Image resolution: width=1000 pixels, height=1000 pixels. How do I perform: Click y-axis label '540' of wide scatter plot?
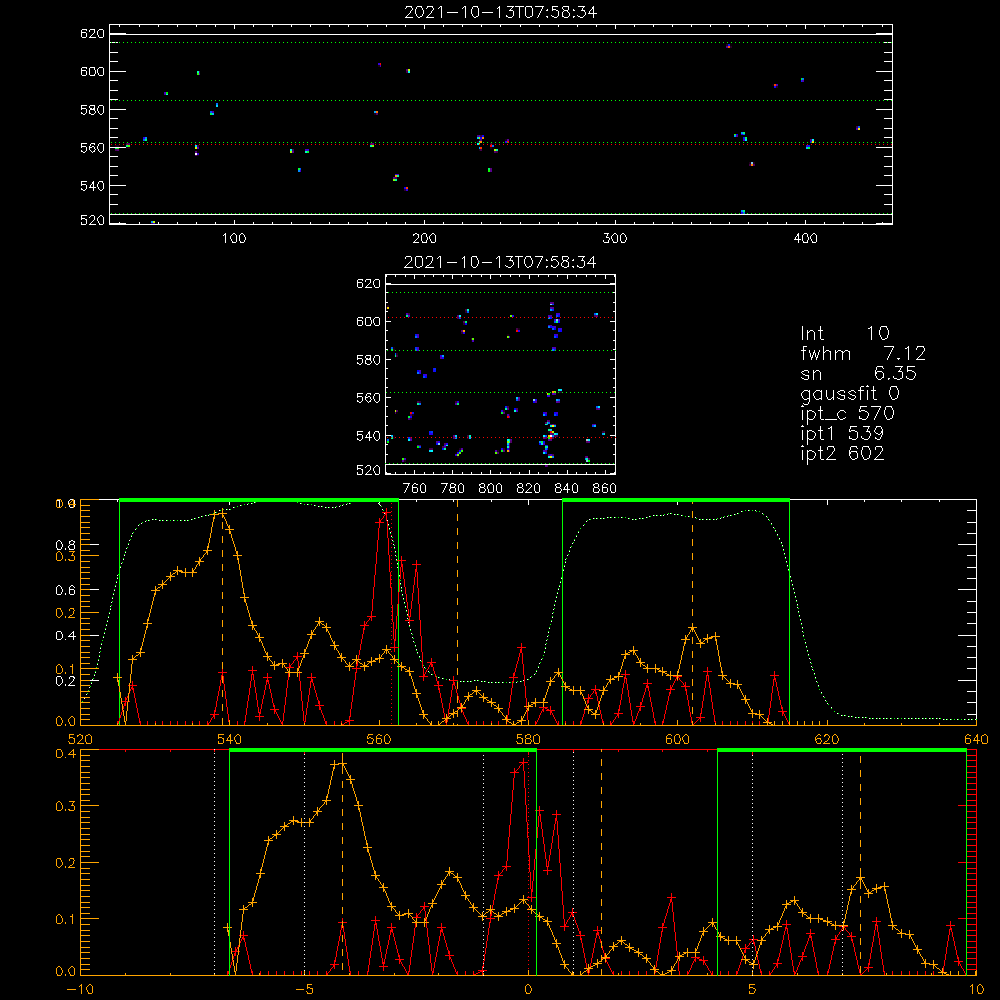pos(92,186)
